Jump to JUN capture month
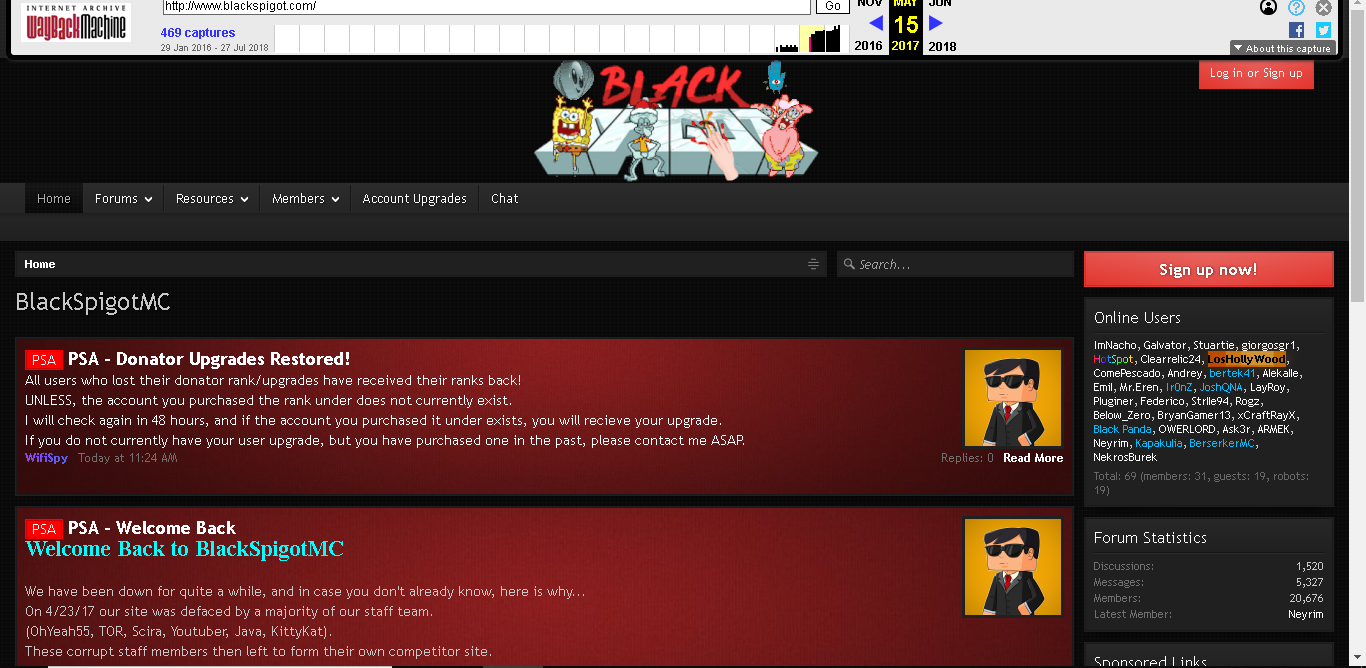This screenshot has width=1366, height=668. click(x=940, y=4)
